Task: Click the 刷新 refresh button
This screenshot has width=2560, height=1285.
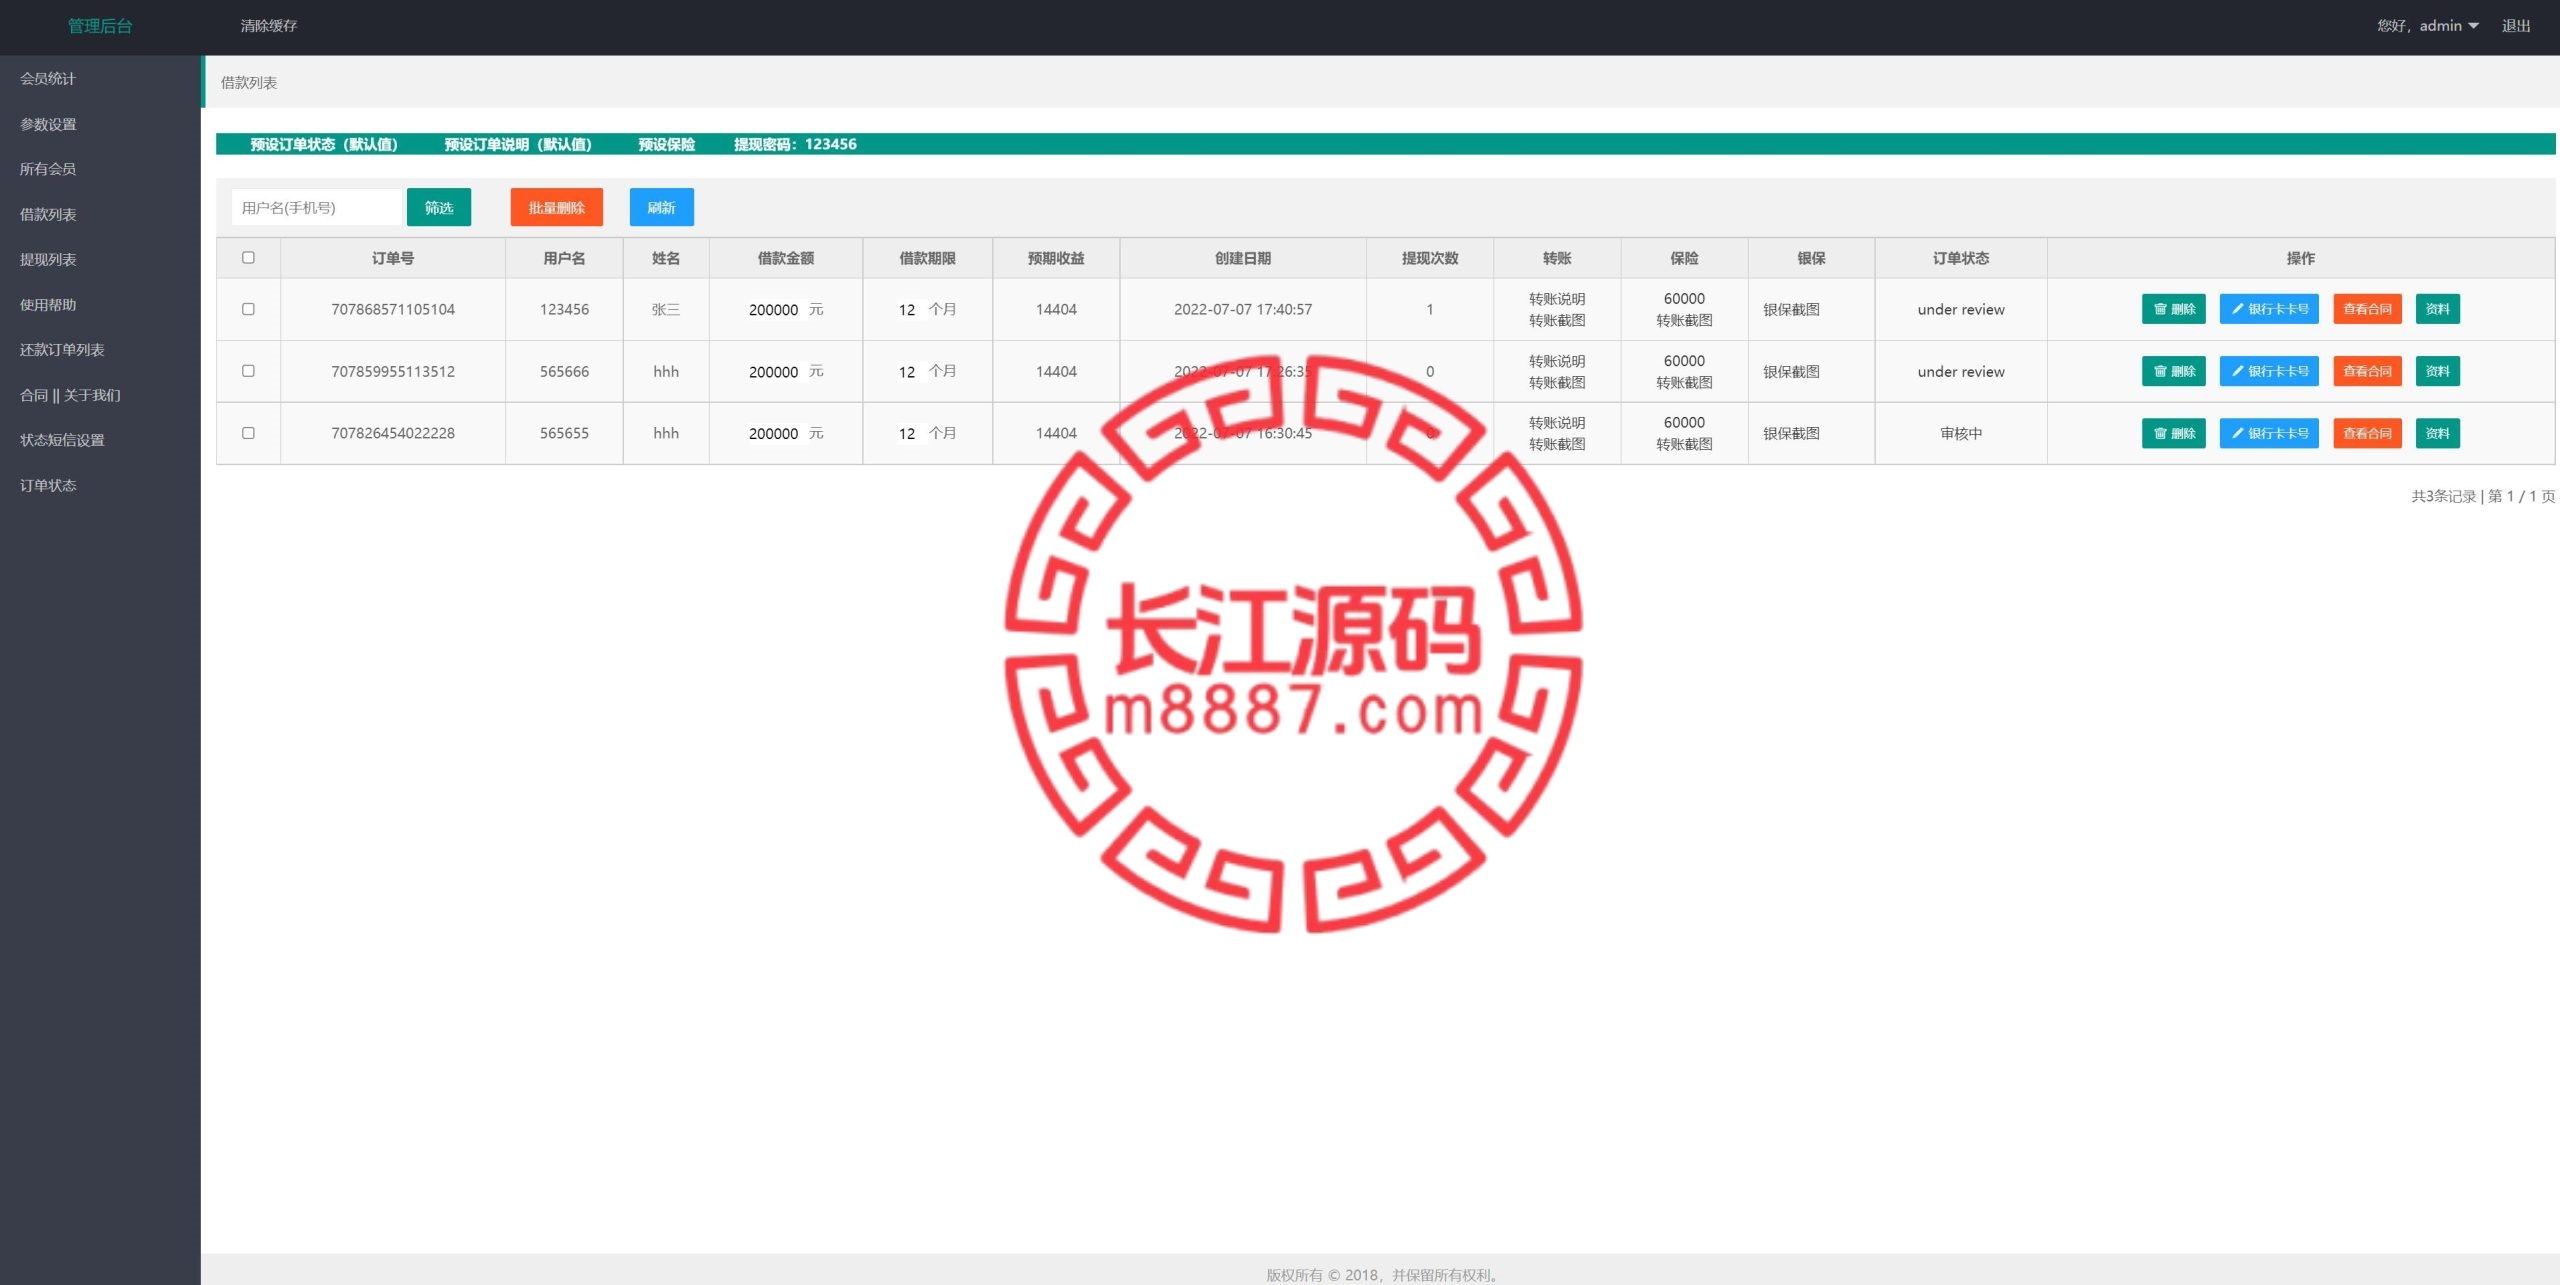Action: [x=661, y=207]
